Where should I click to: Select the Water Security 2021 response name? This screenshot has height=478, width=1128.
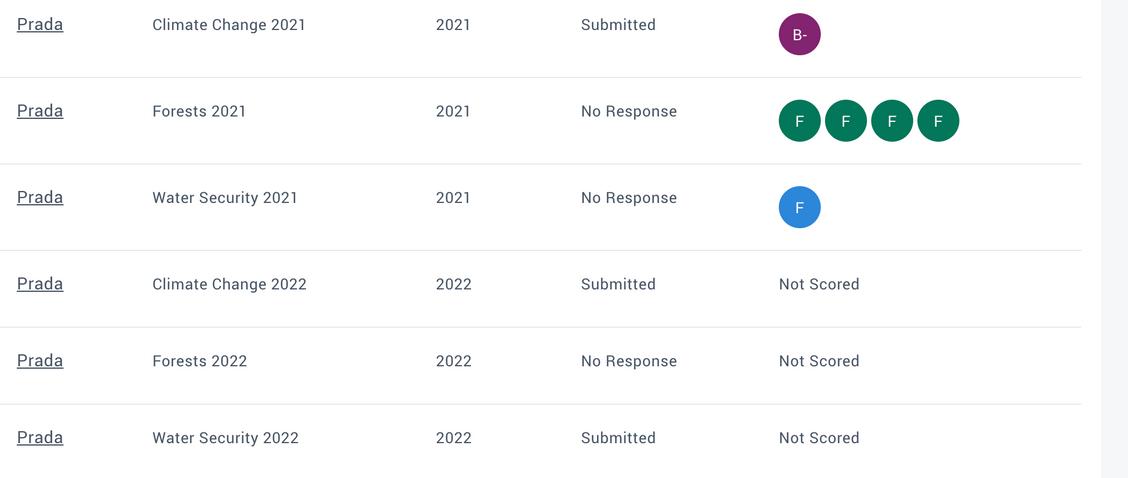coord(225,198)
